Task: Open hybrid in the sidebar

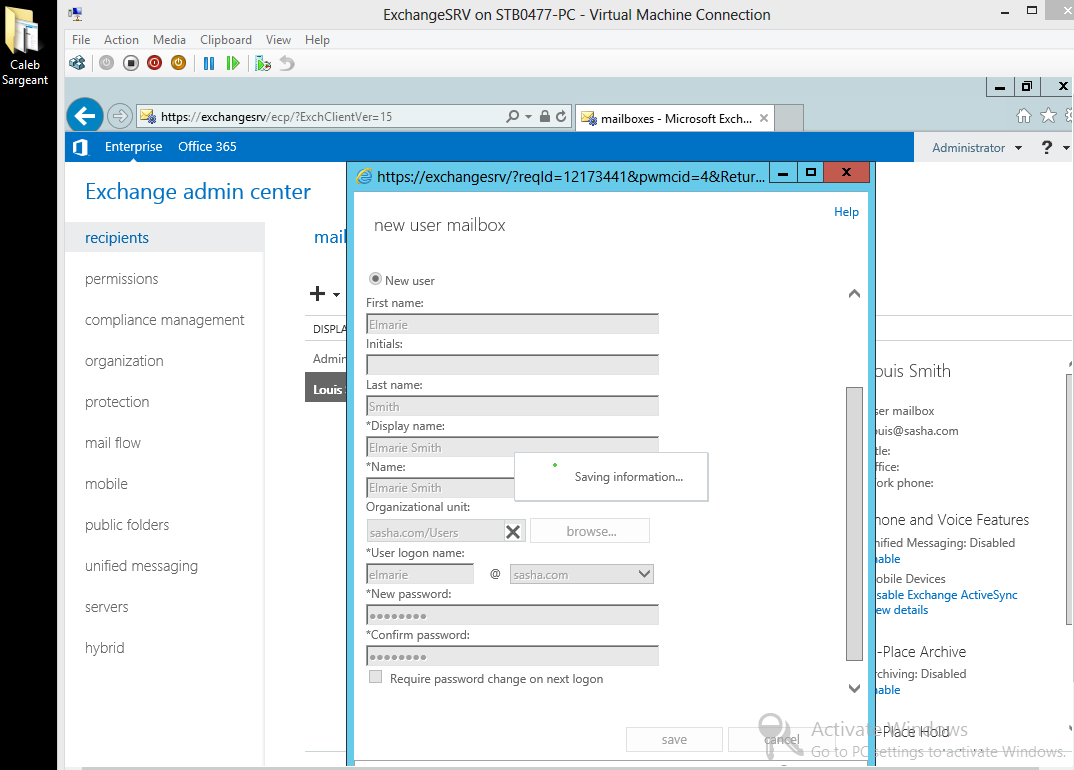Action: click(104, 648)
